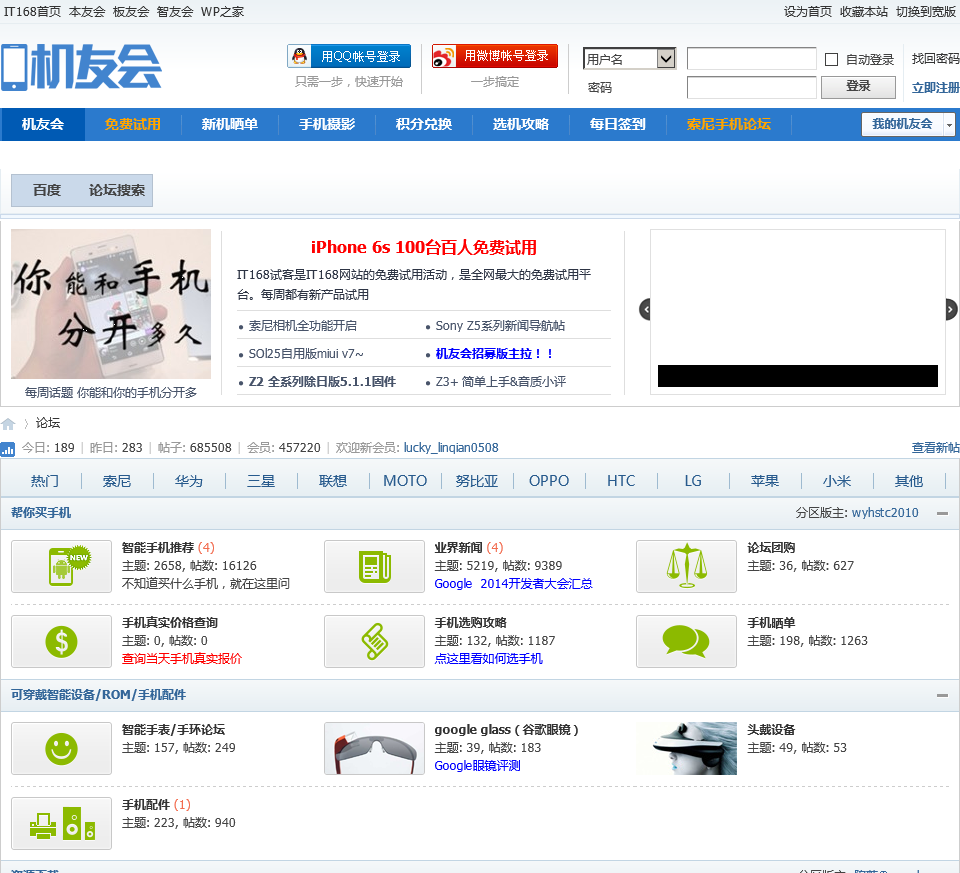Open the iPhone 6s 100台百人免费试用 headline
The image size is (960, 873).
[x=424, y=247]
